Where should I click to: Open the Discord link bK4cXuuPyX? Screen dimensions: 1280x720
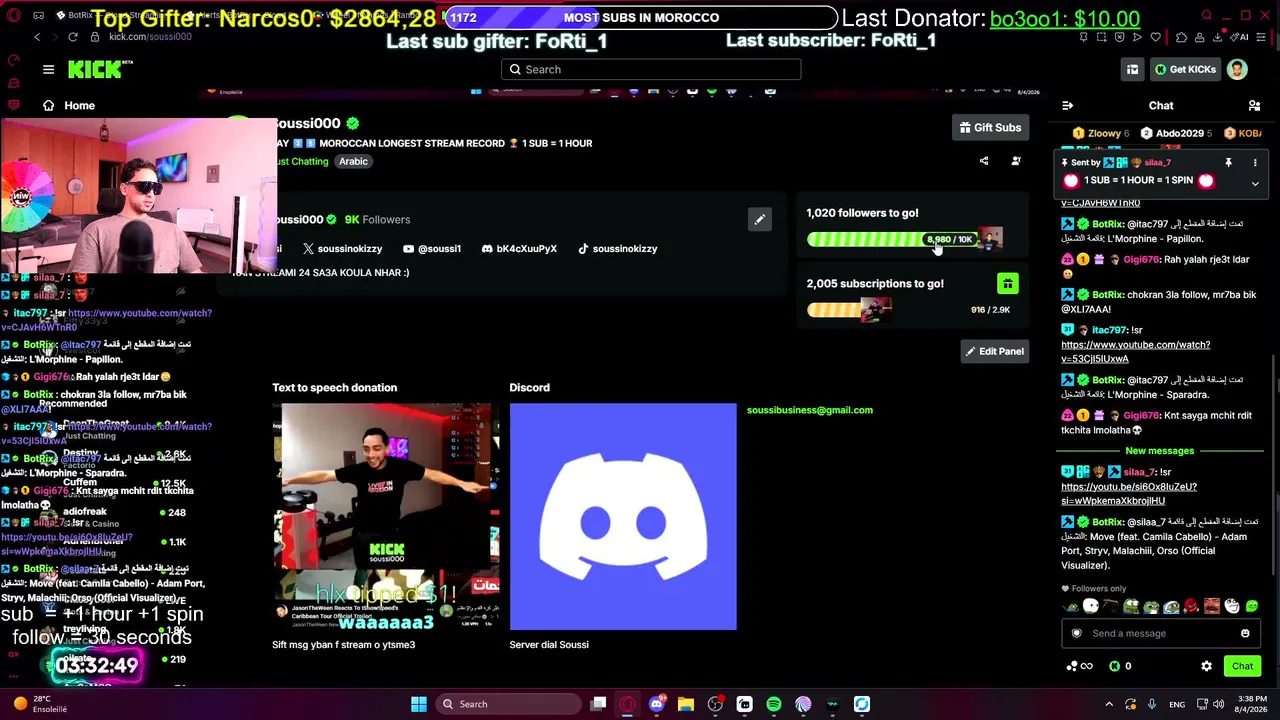tap(519, 248)
